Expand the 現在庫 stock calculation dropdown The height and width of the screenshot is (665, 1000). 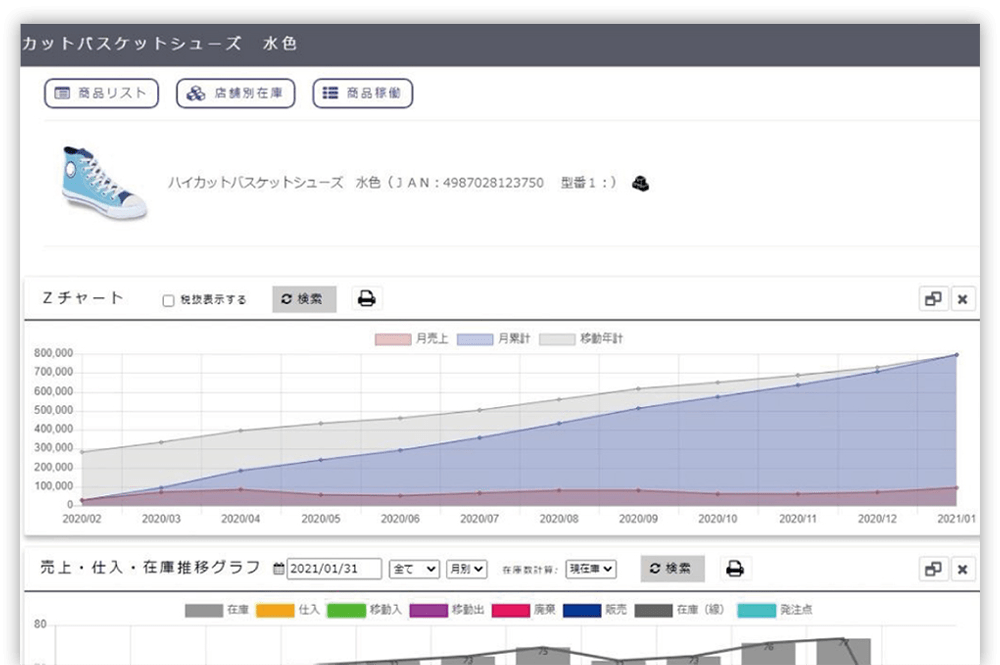(590, 569)
